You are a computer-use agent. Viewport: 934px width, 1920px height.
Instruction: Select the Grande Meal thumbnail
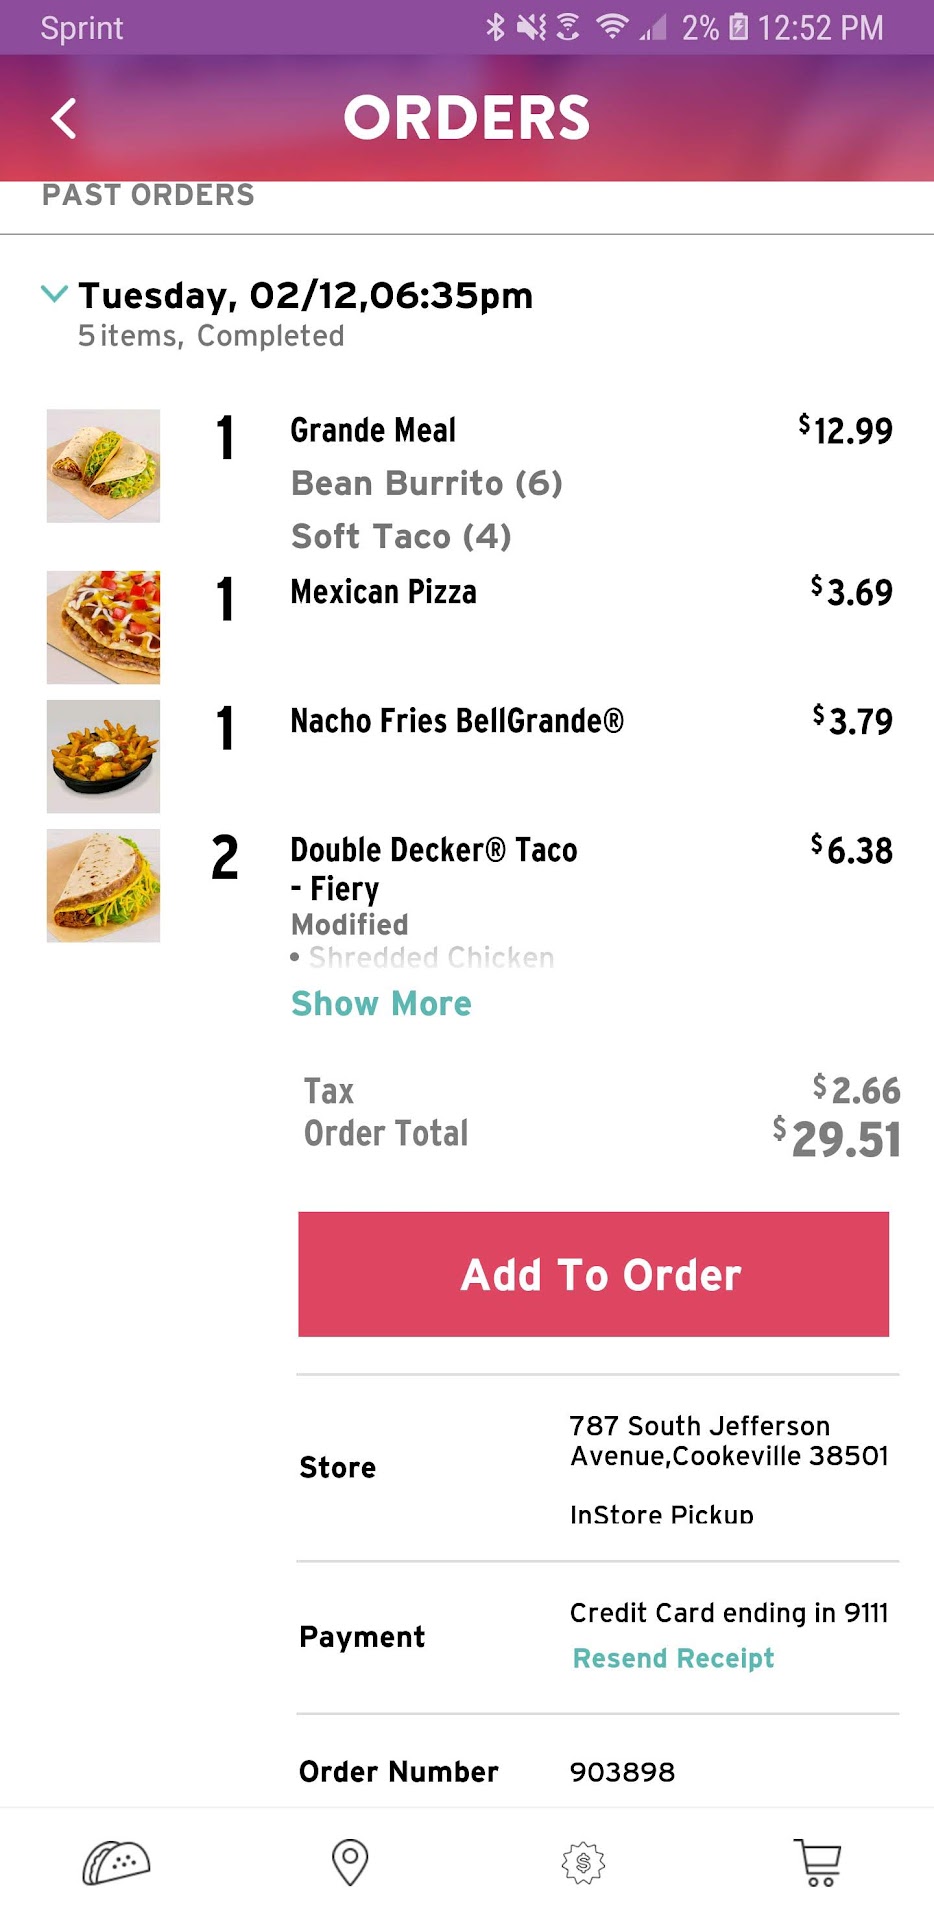click(103, 466)
